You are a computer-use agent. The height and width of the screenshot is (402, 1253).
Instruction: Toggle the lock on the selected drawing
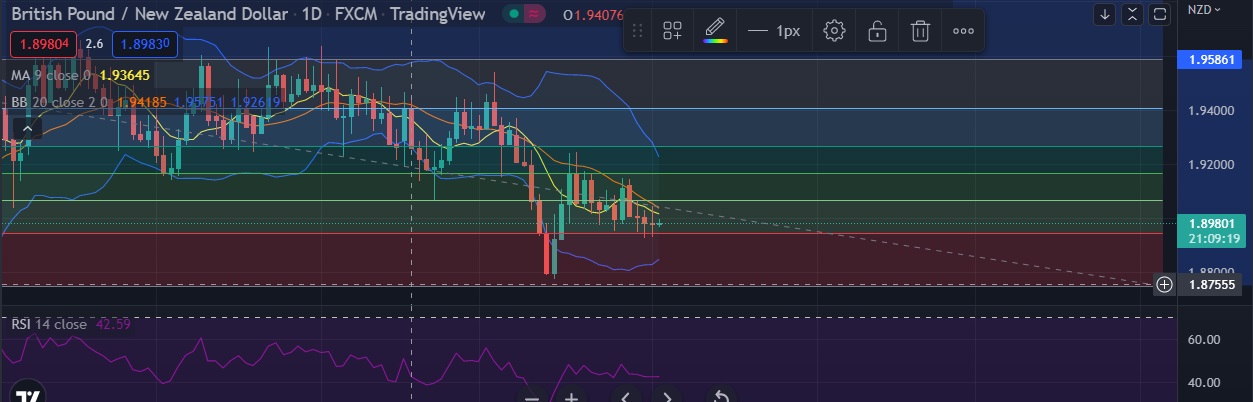point(877,31)
